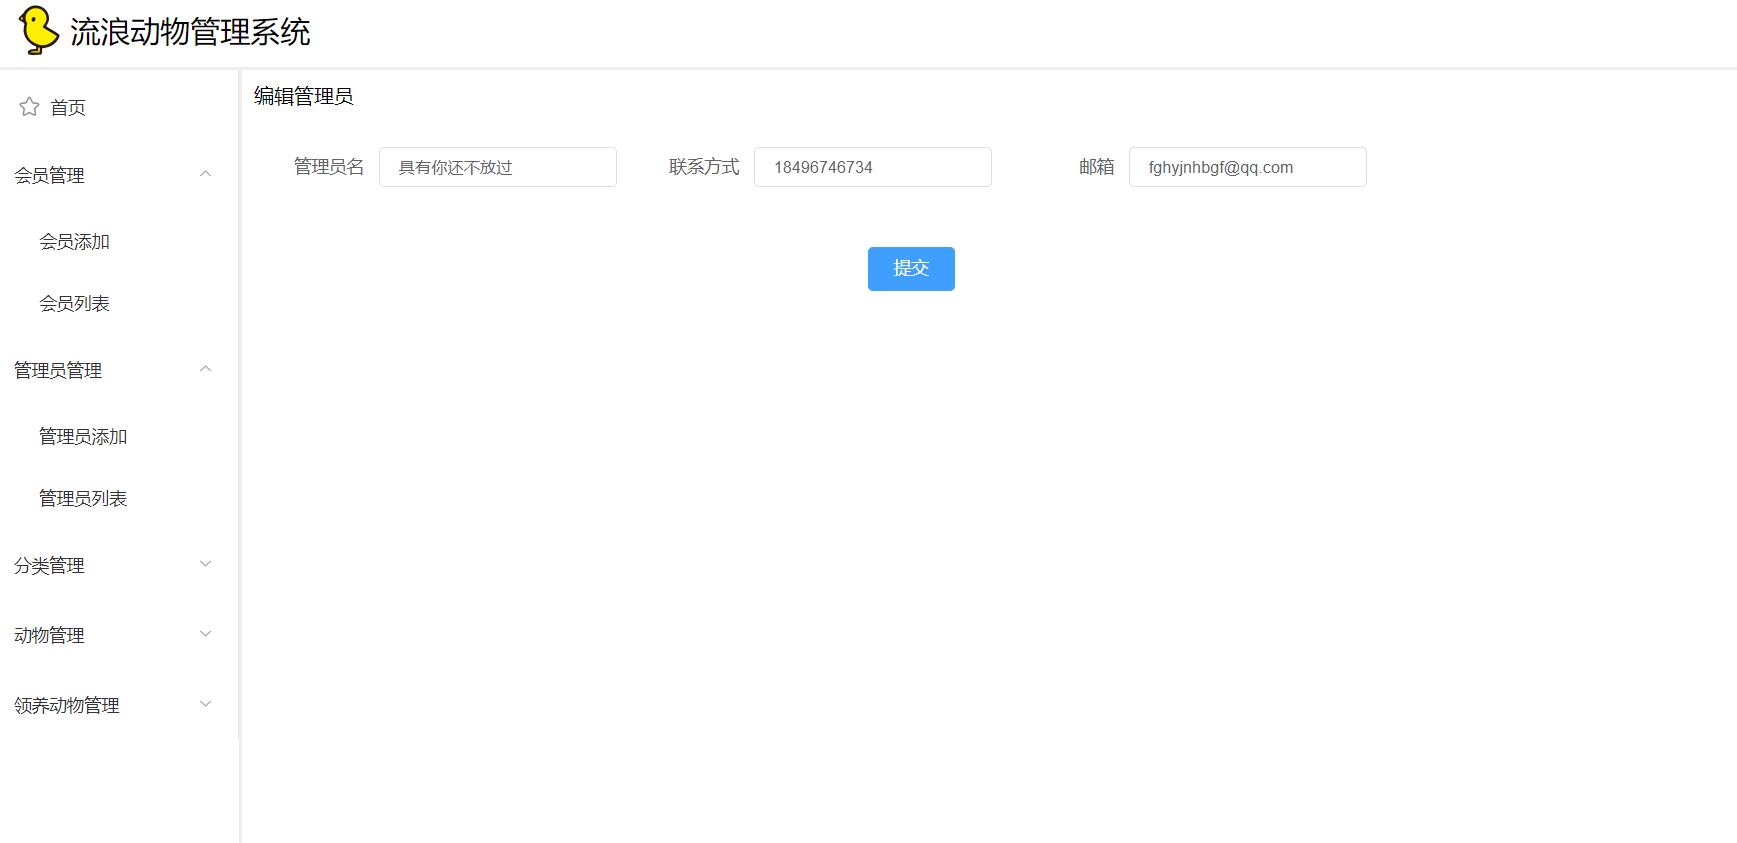Select the 管理员管理 menu heading
This screenshot has width=1737, height=843.
[58, 370]
